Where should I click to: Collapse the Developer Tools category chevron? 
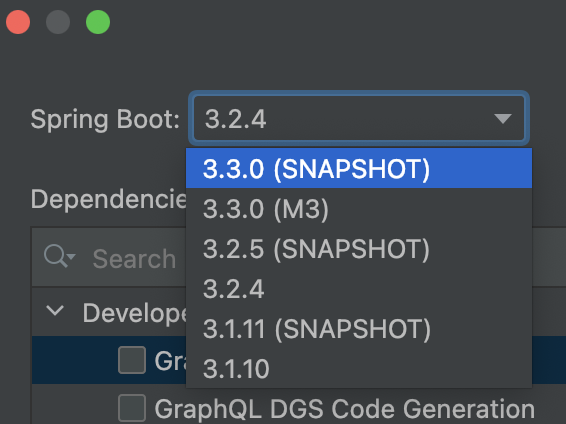[55, 311]
